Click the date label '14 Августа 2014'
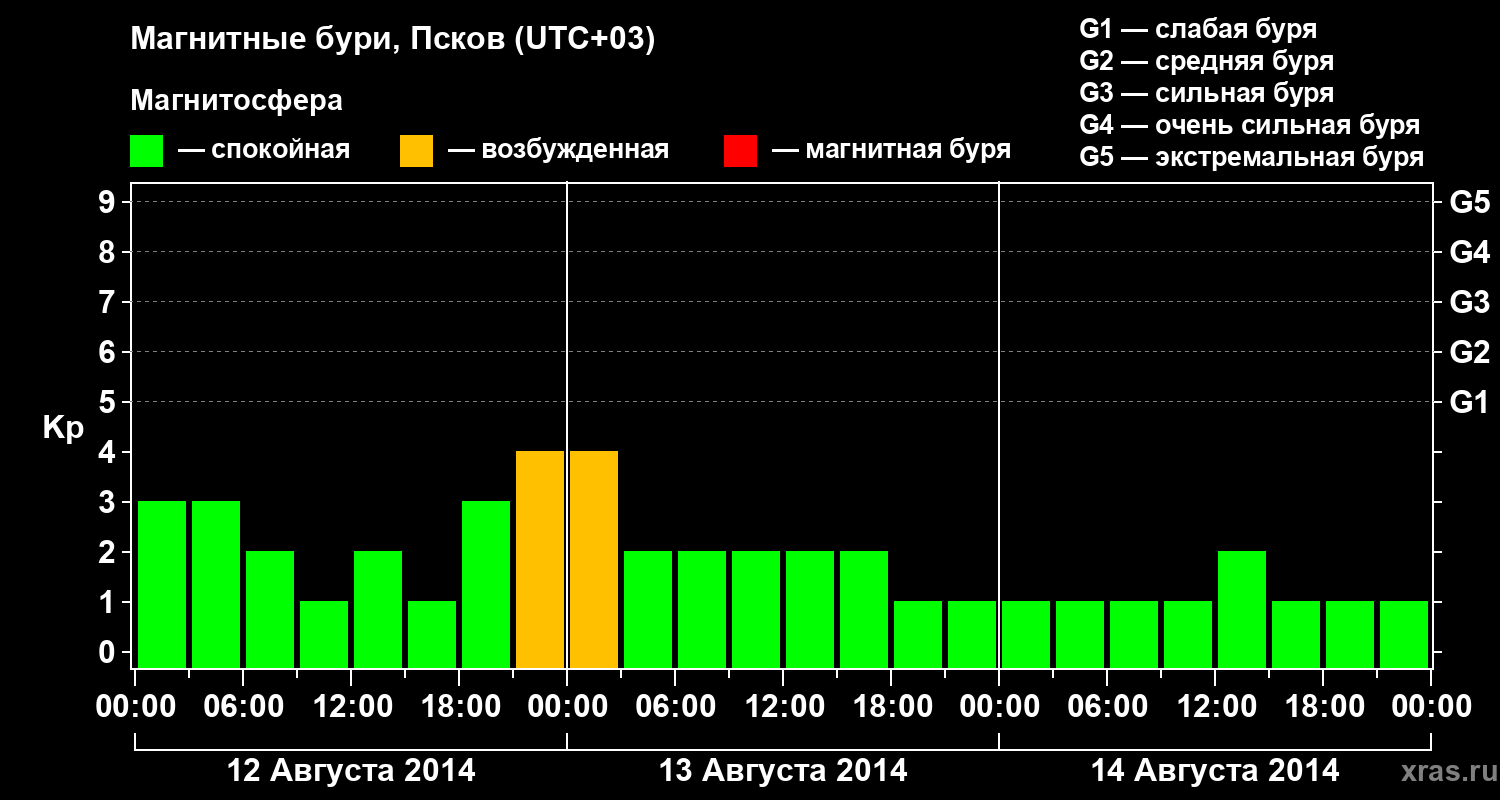The image size is (1500, 800). (1215, 771)
